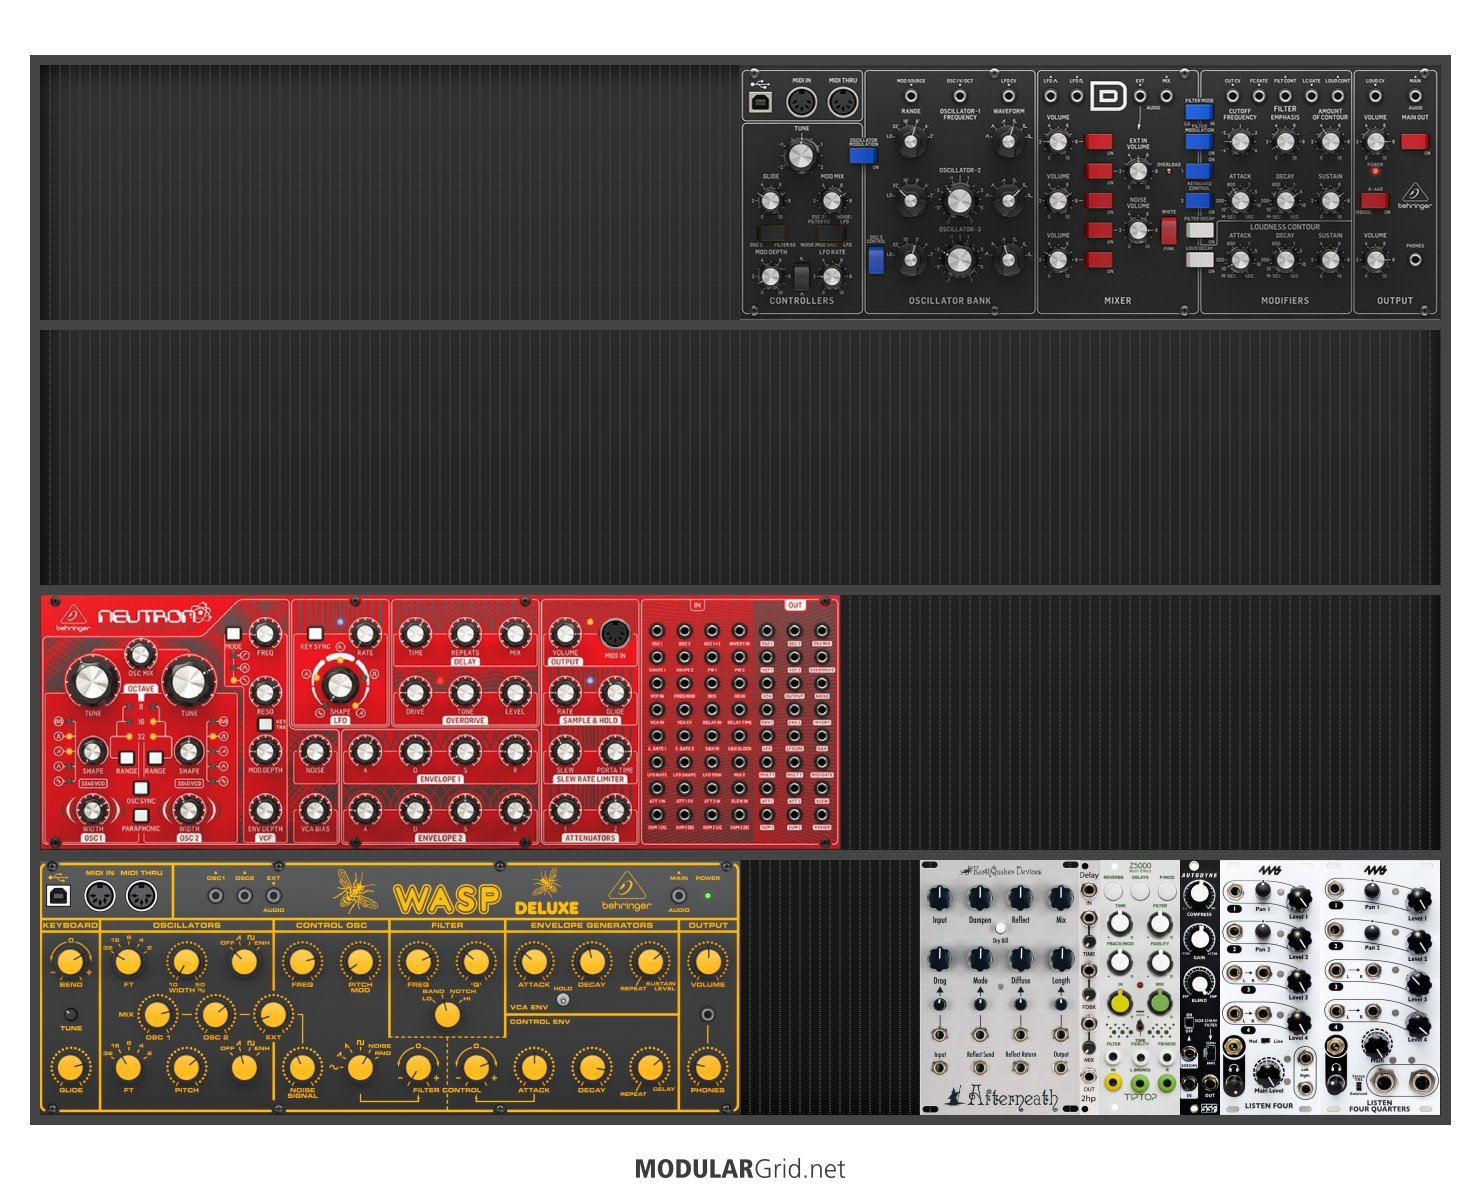Click the Filter Emphasis knob

(1285, 142)
